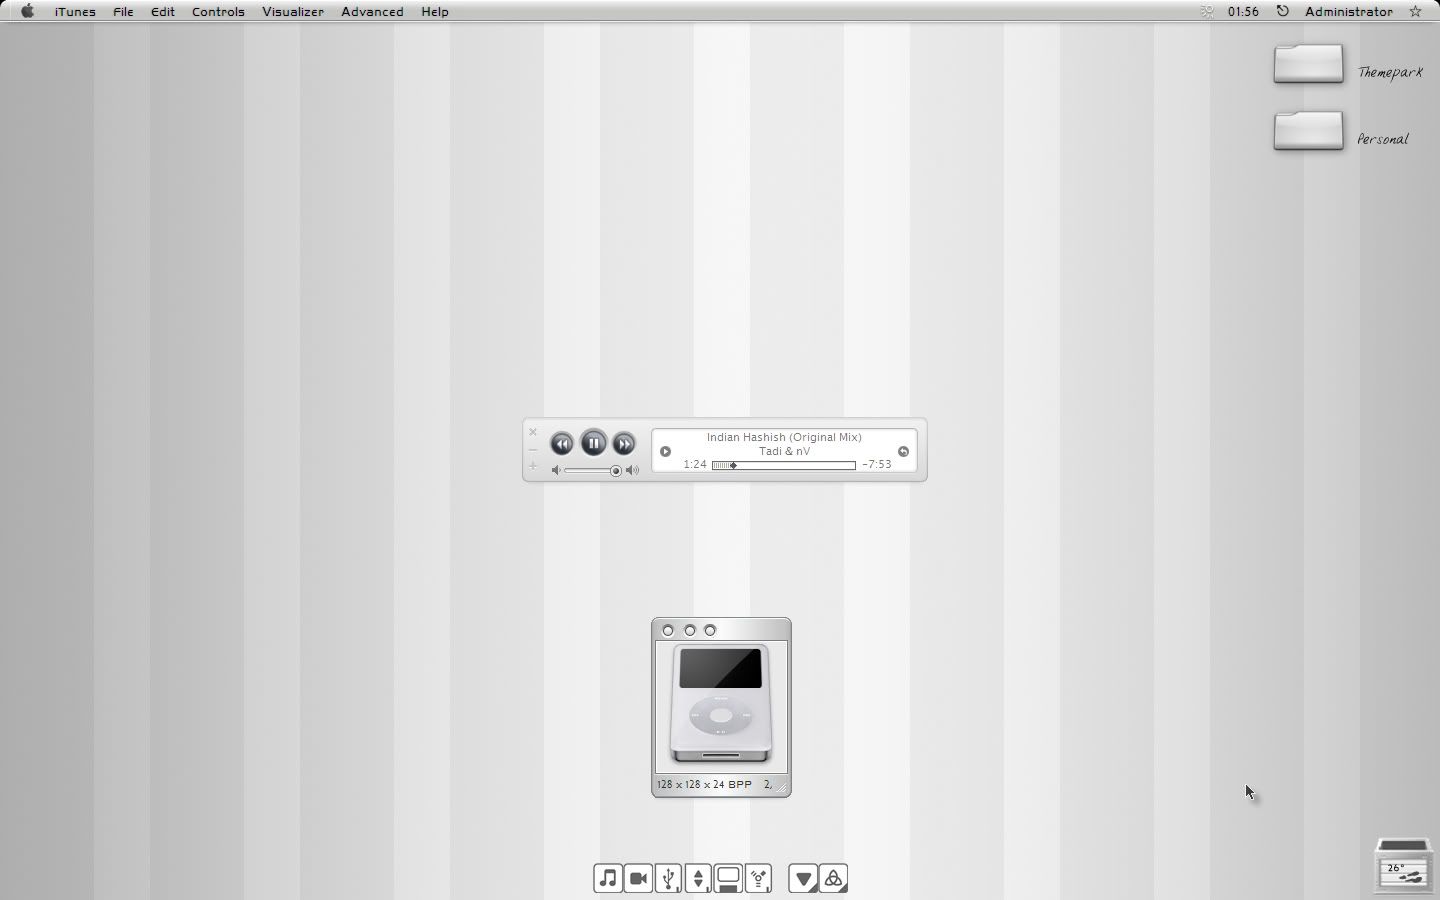Click the return arrow in the track display
This screenshot has height=900, width=1440.
tap(903, 451)
